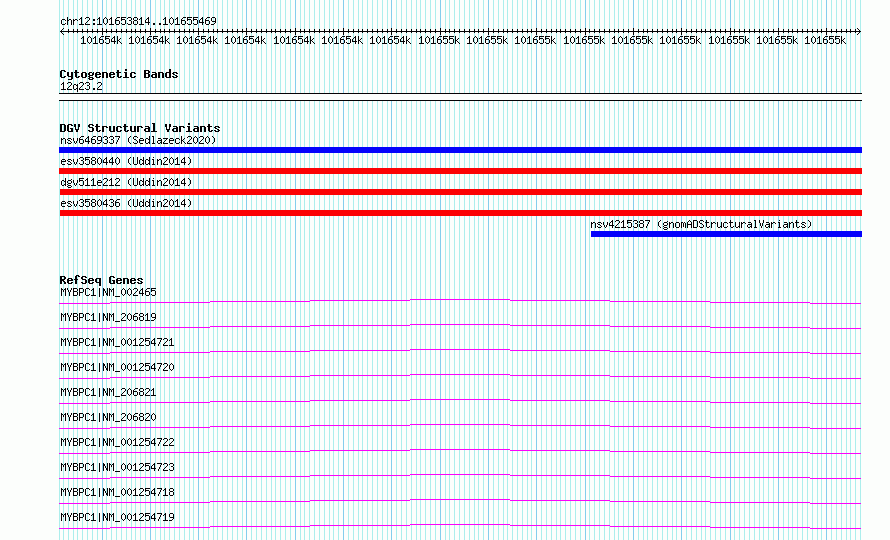Open transcript MYBPC1|NM_001254722
Viewport: 890px width, 540px height.
point(117,442)
